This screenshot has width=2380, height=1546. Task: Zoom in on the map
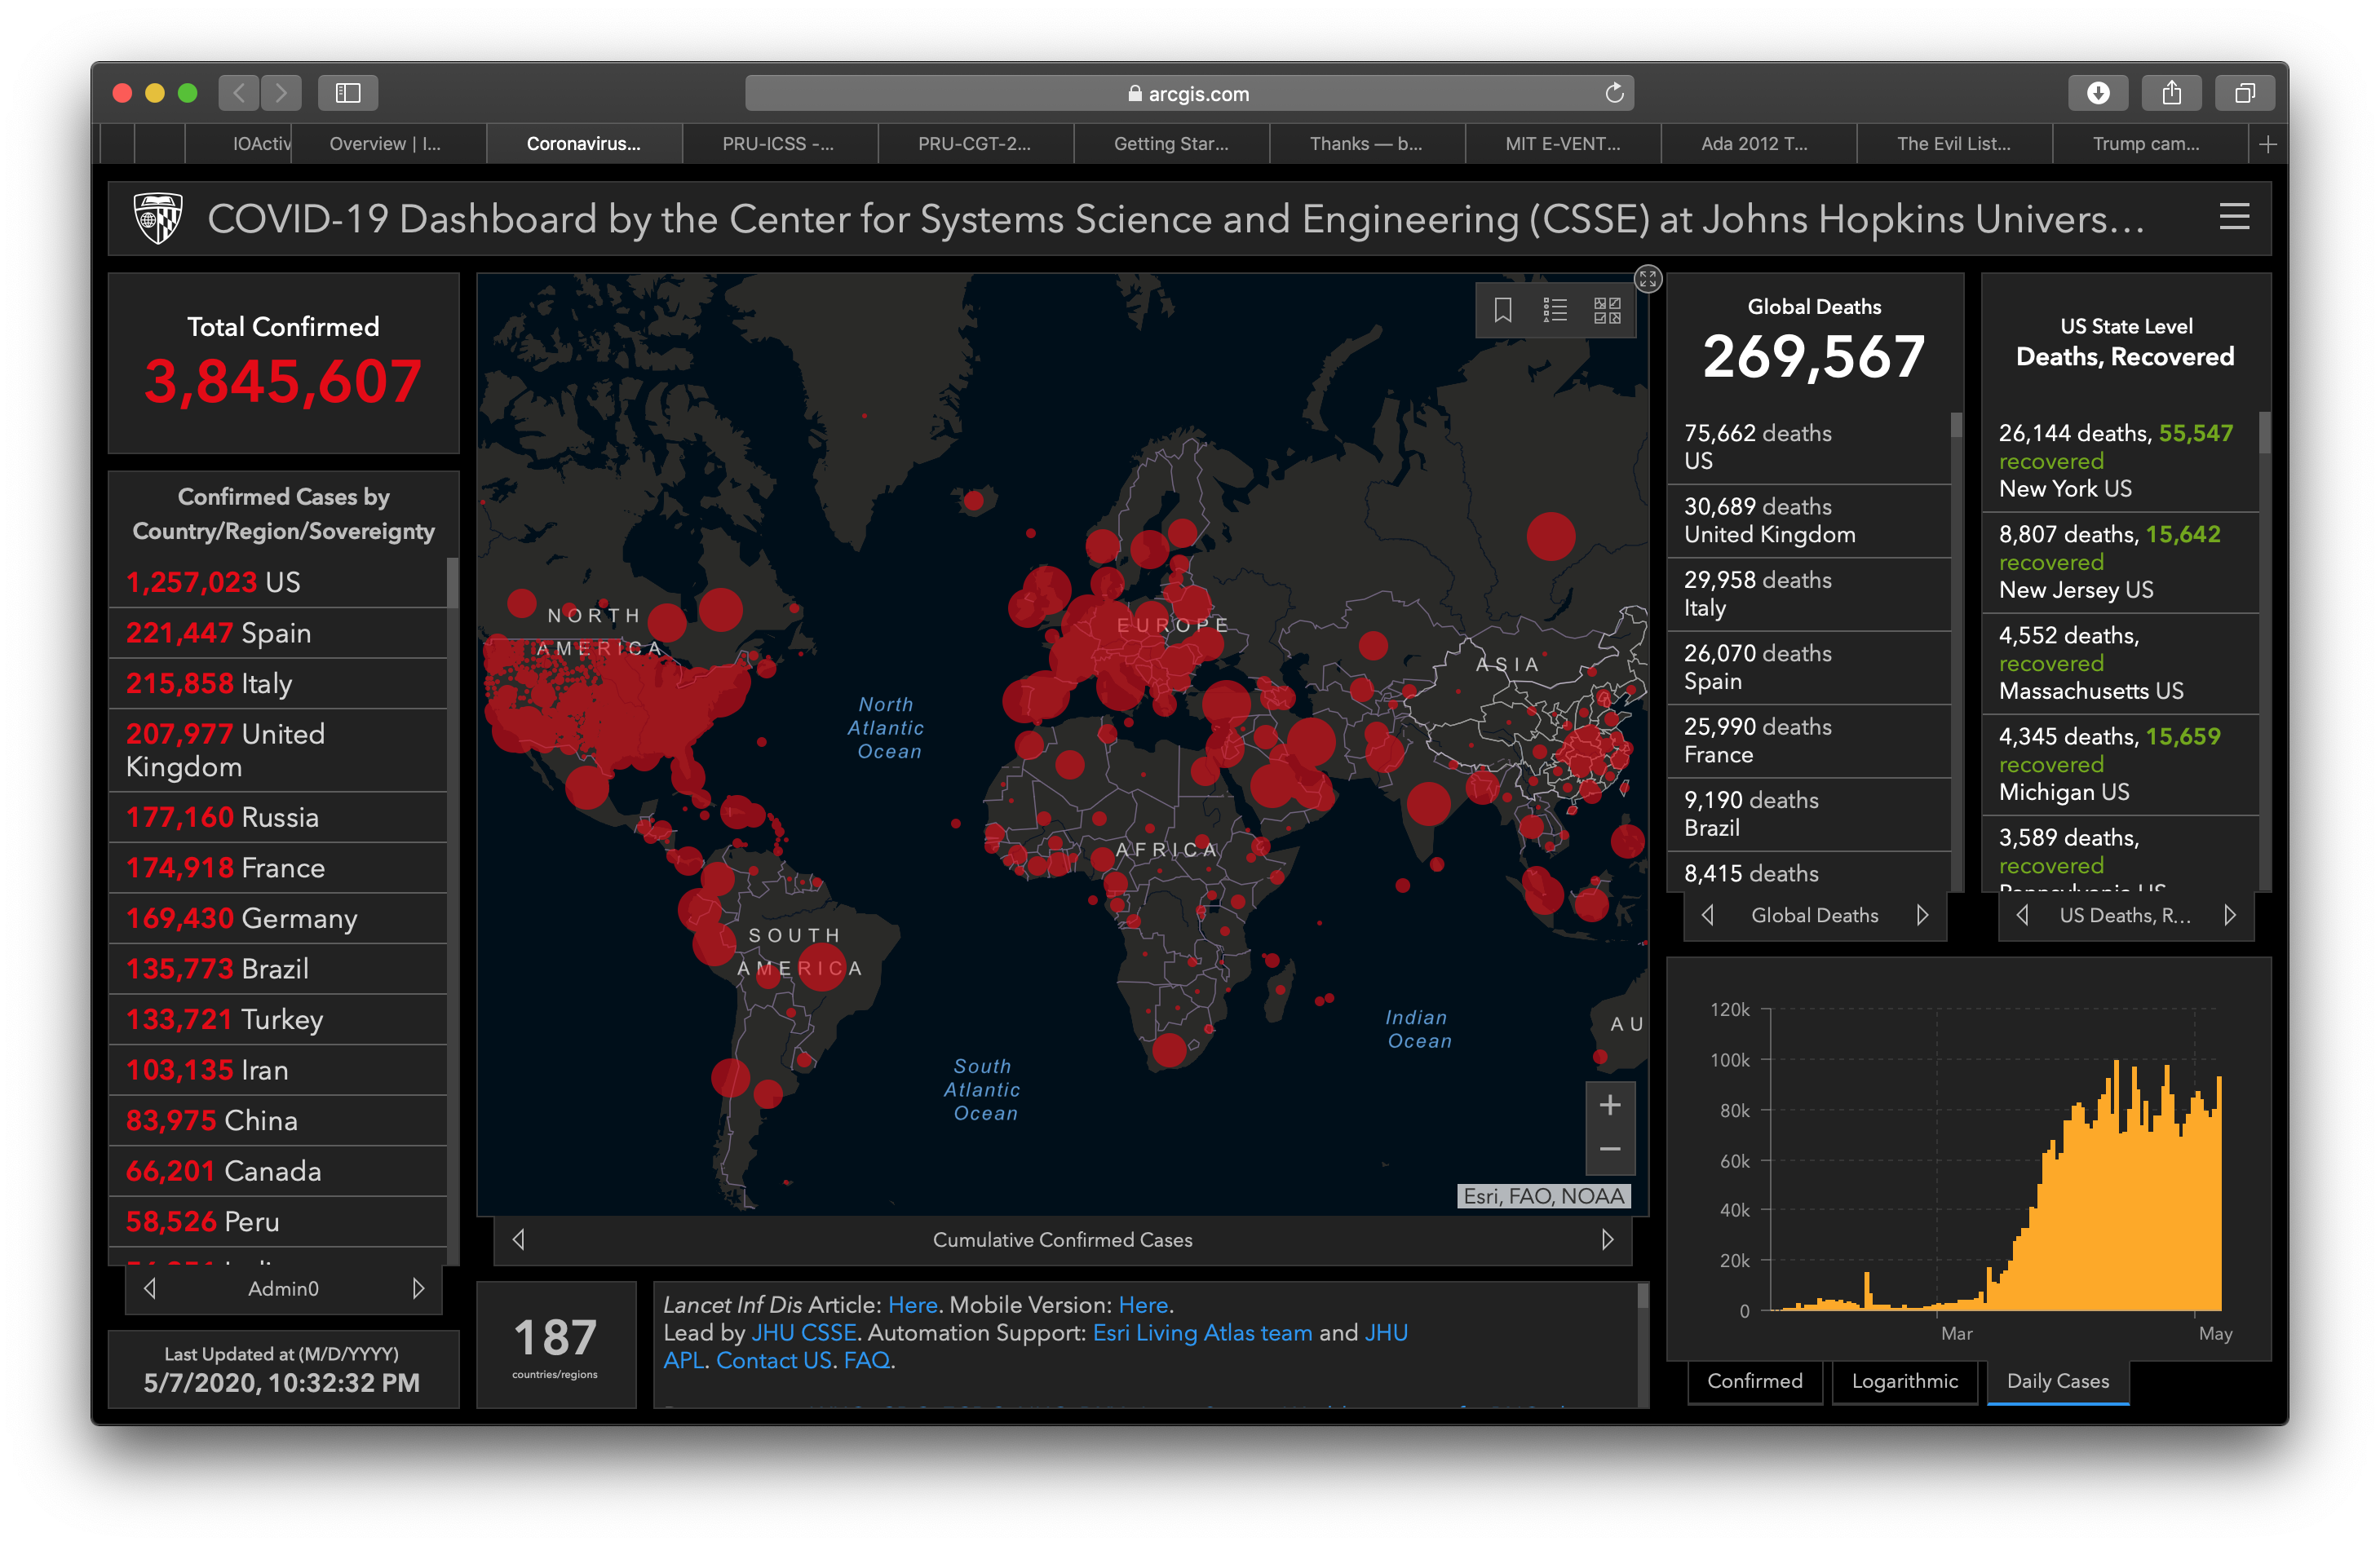coord(1610,1105)
